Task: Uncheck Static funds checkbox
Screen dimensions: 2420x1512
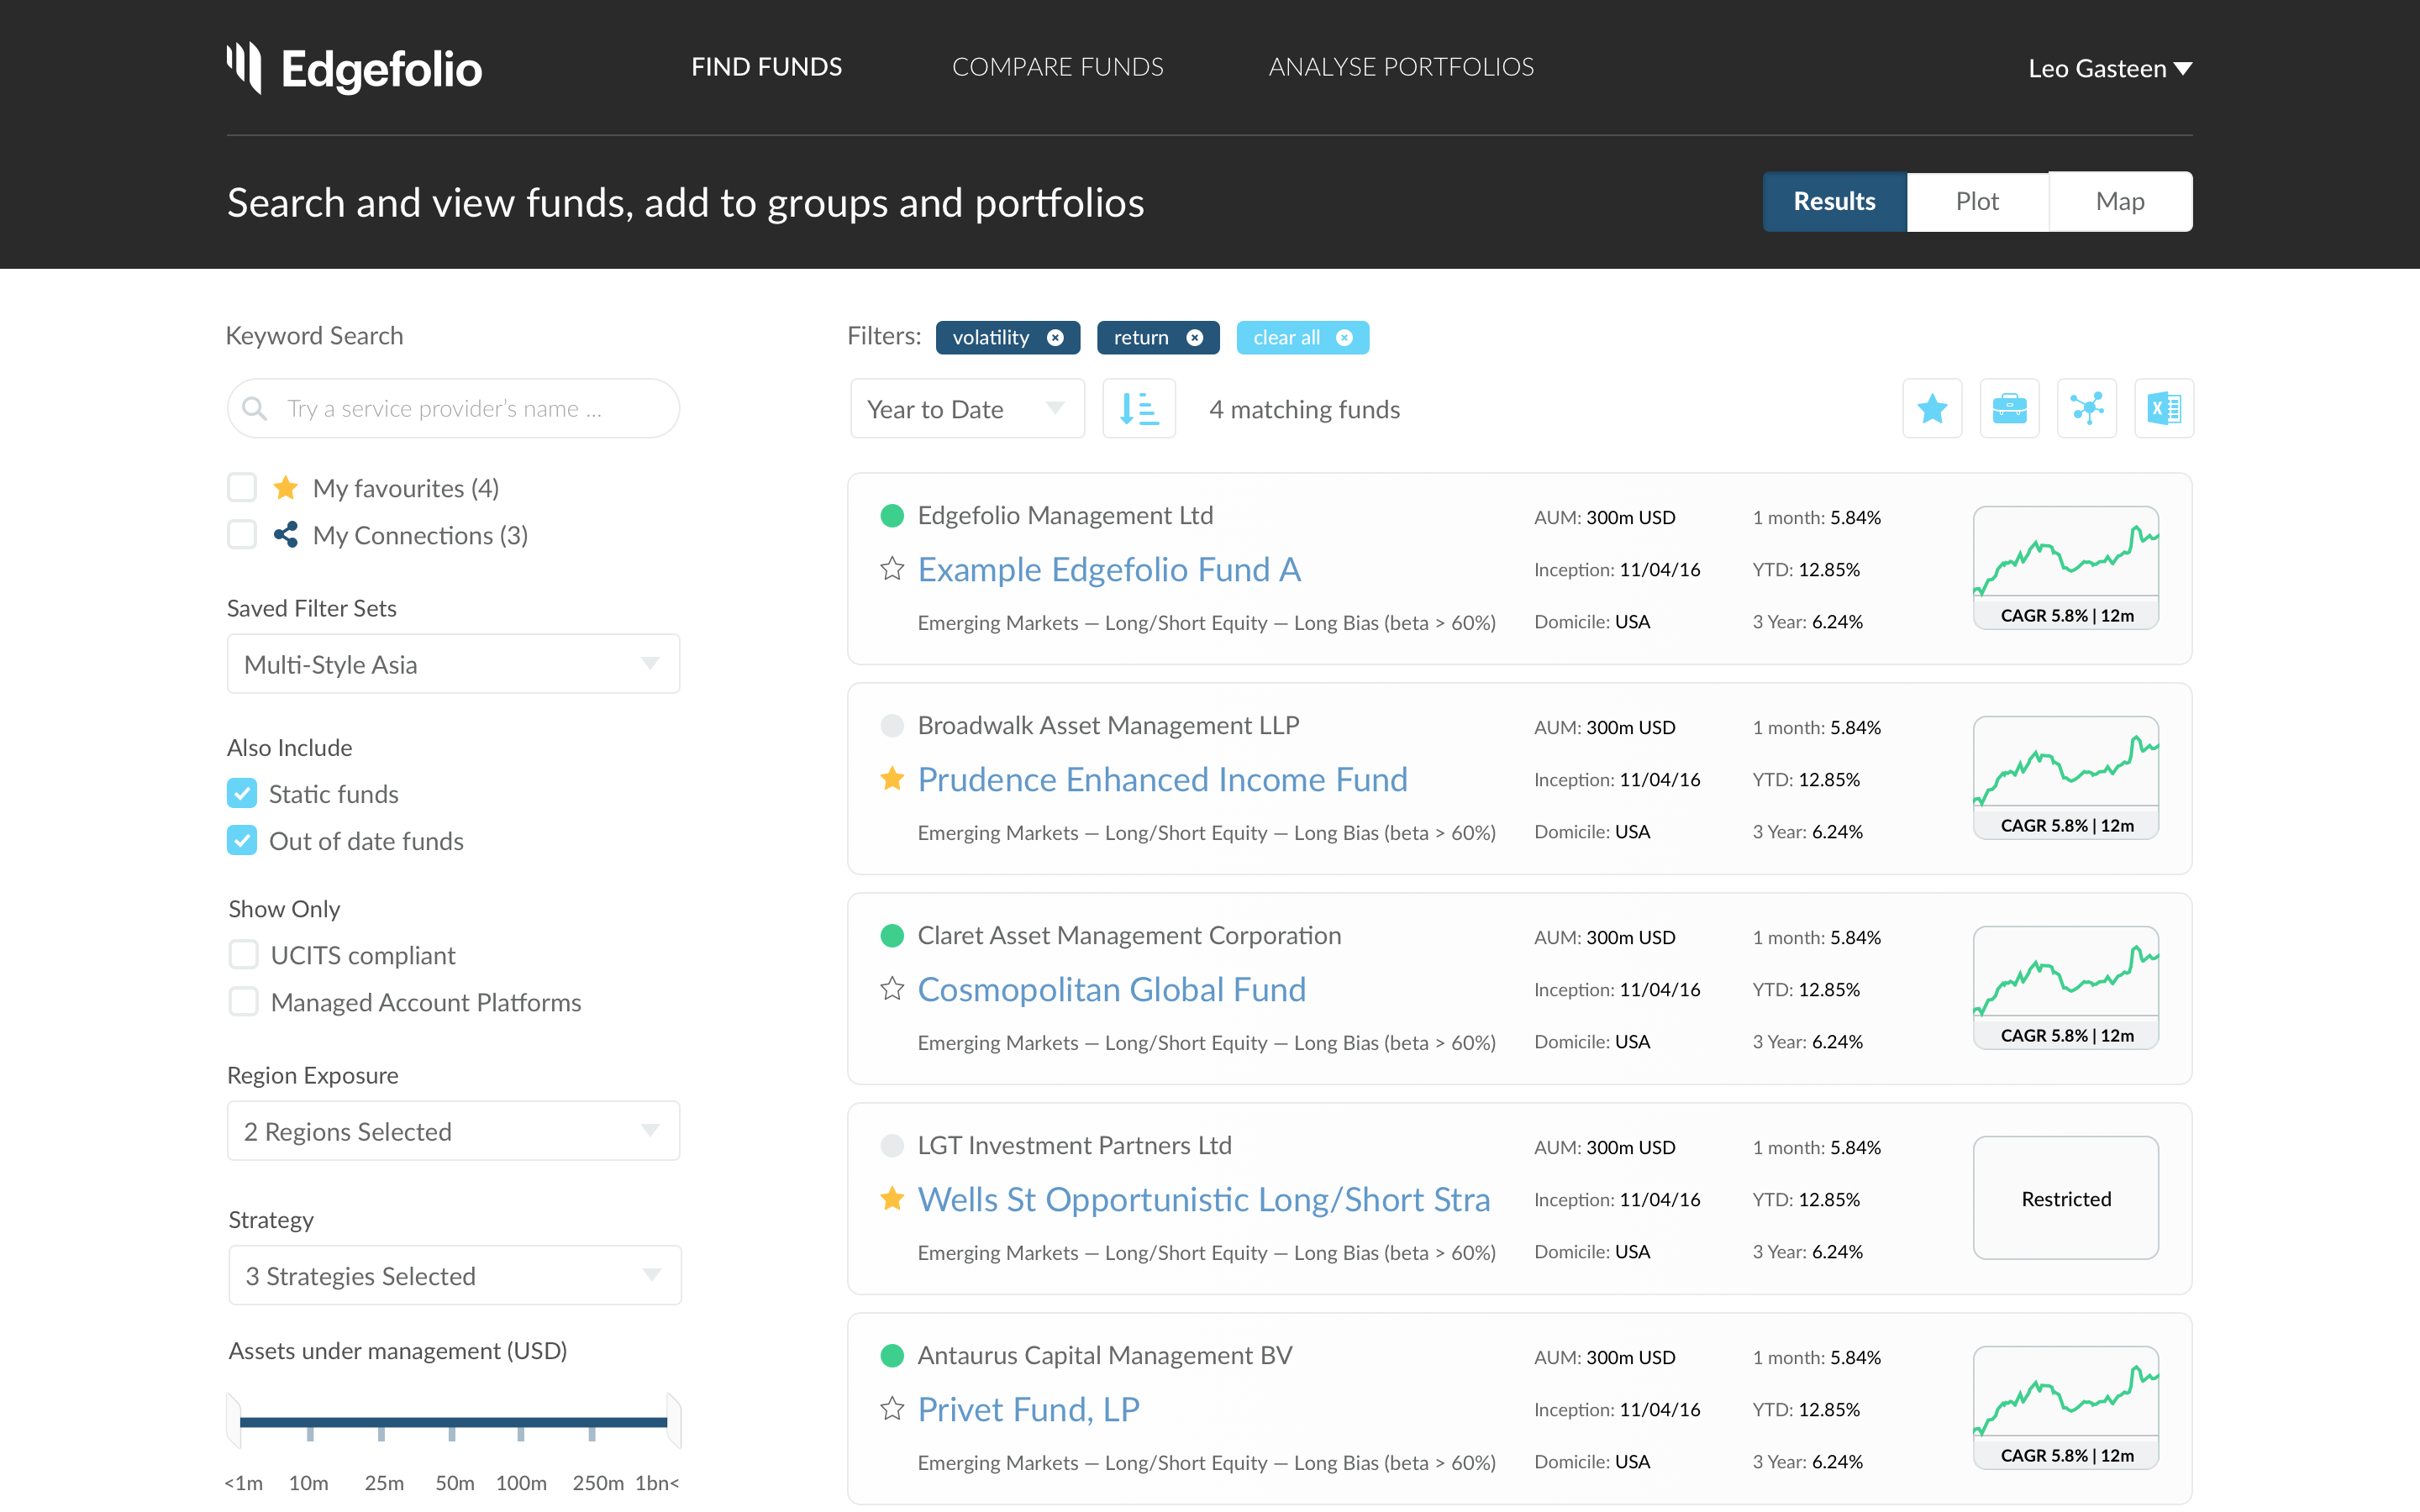Action: click(242, 794)
